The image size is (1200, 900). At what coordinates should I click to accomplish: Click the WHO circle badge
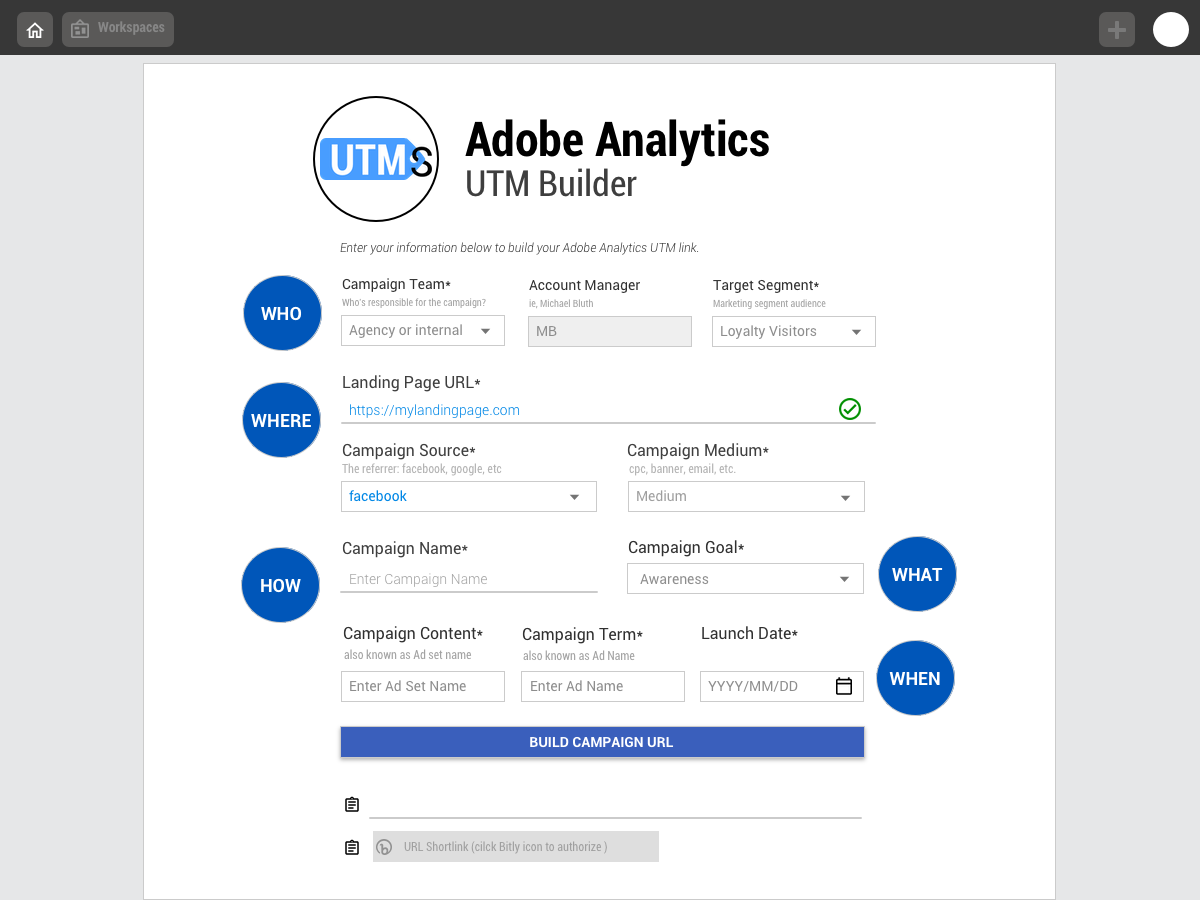click(282, 313)
